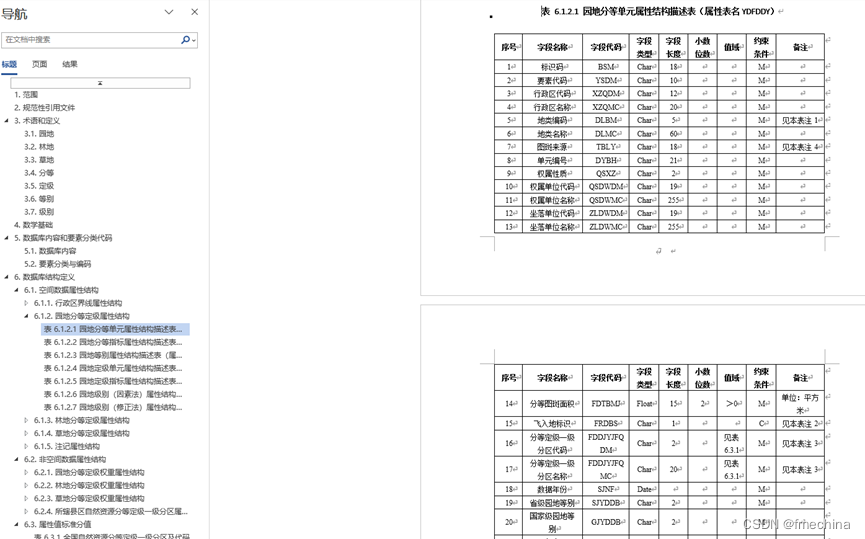
Task: Collapse the 3. 术语和定义 heading
Action: tap(7, 121)
